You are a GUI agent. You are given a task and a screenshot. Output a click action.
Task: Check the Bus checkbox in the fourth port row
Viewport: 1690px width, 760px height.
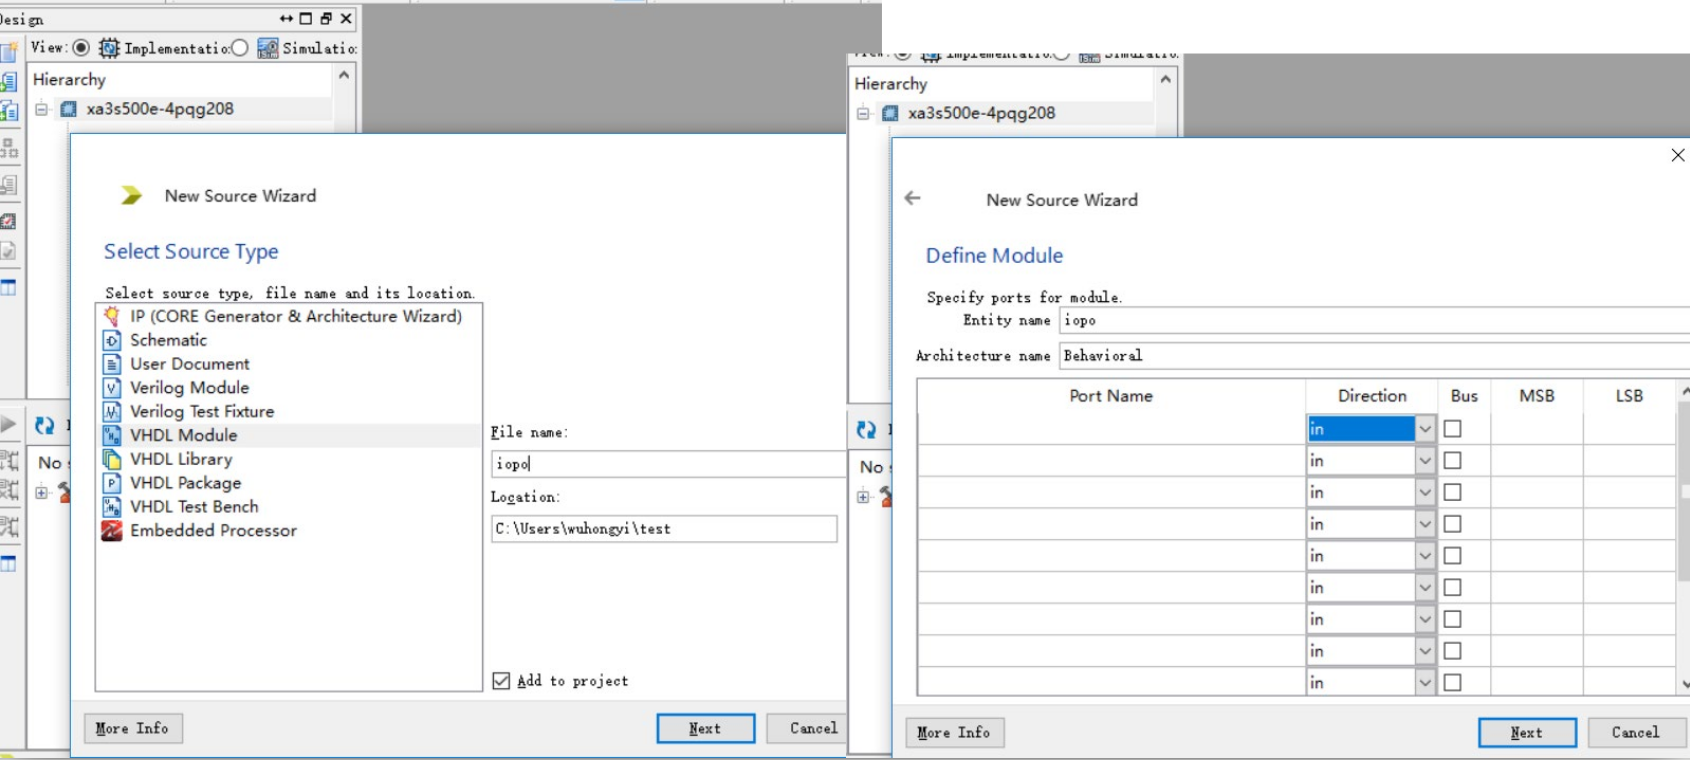[1453, 524]
